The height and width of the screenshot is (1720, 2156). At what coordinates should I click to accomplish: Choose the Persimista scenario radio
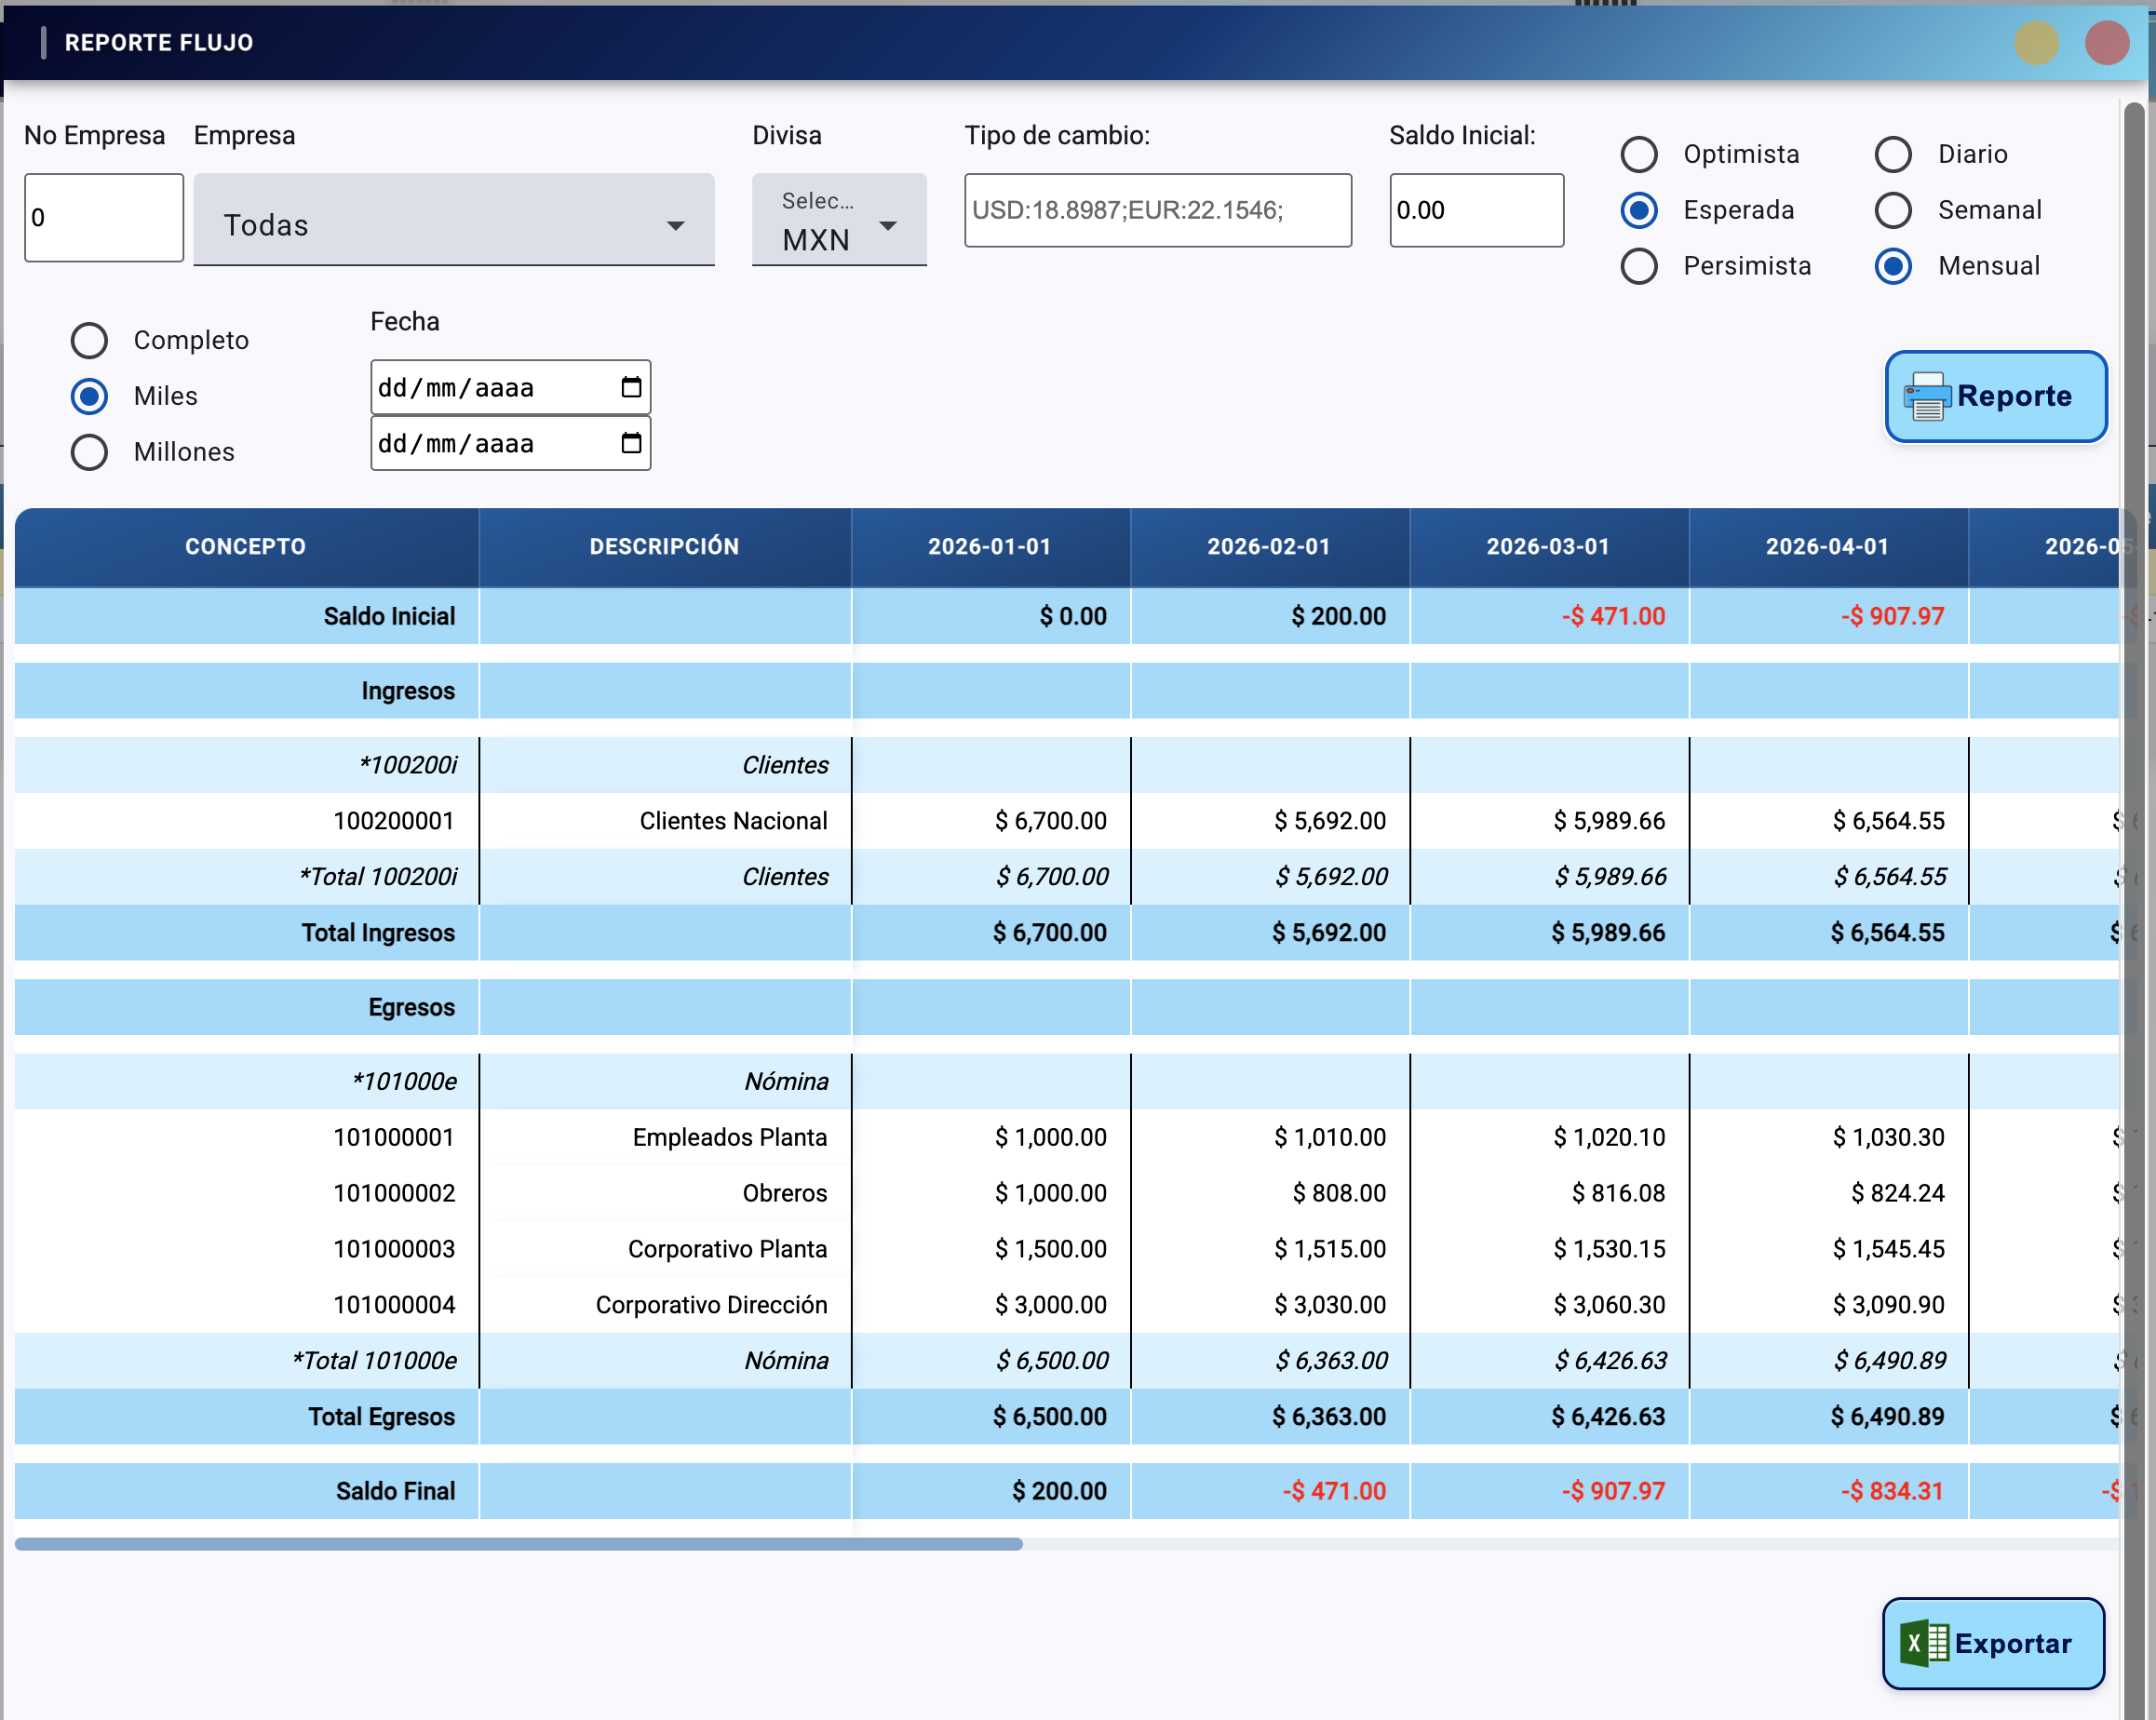click(1638, 266)
